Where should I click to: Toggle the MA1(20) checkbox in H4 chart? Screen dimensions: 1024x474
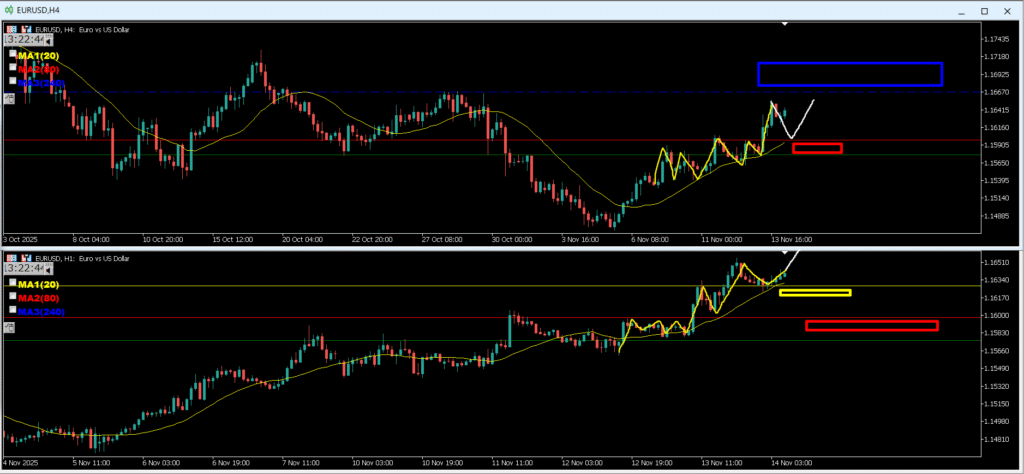(12, 54)
